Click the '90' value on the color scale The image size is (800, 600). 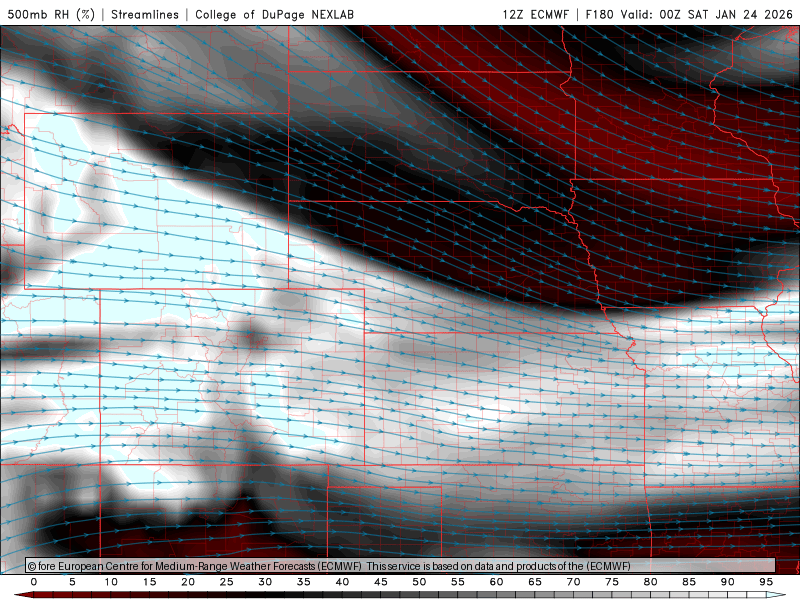[x=727, y=582]
